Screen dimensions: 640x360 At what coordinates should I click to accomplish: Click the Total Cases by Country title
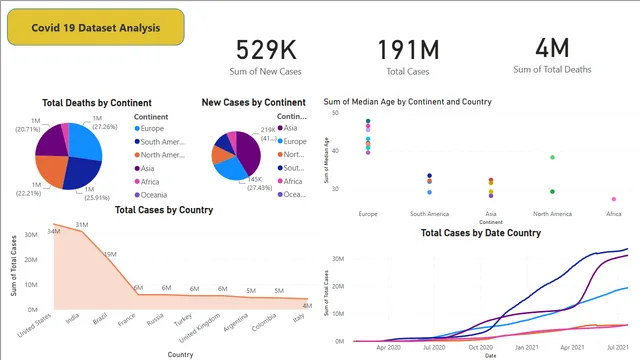[164, 210]
